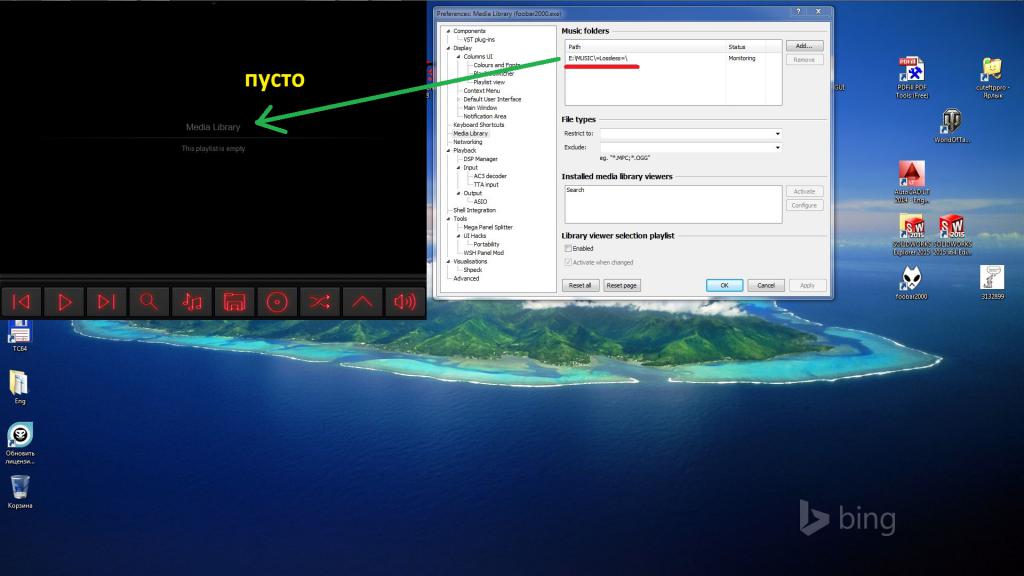1024x576 pixels.
Task: Click the speaker volume icon
Action: click(x=404, y=302)
